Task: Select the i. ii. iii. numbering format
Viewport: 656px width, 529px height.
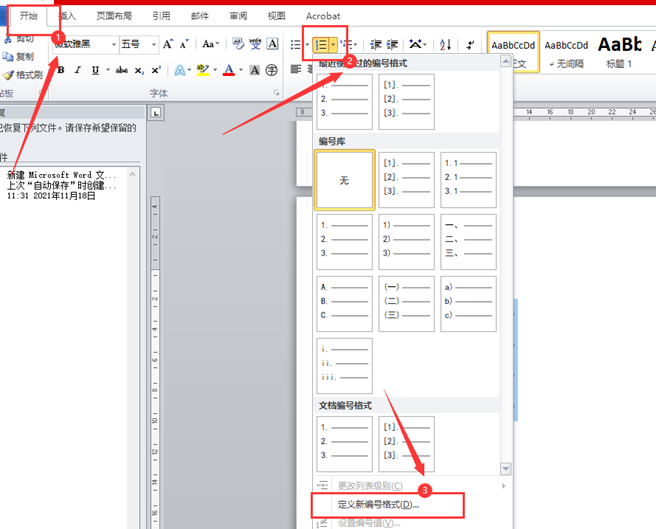Action: coord(344,366)
